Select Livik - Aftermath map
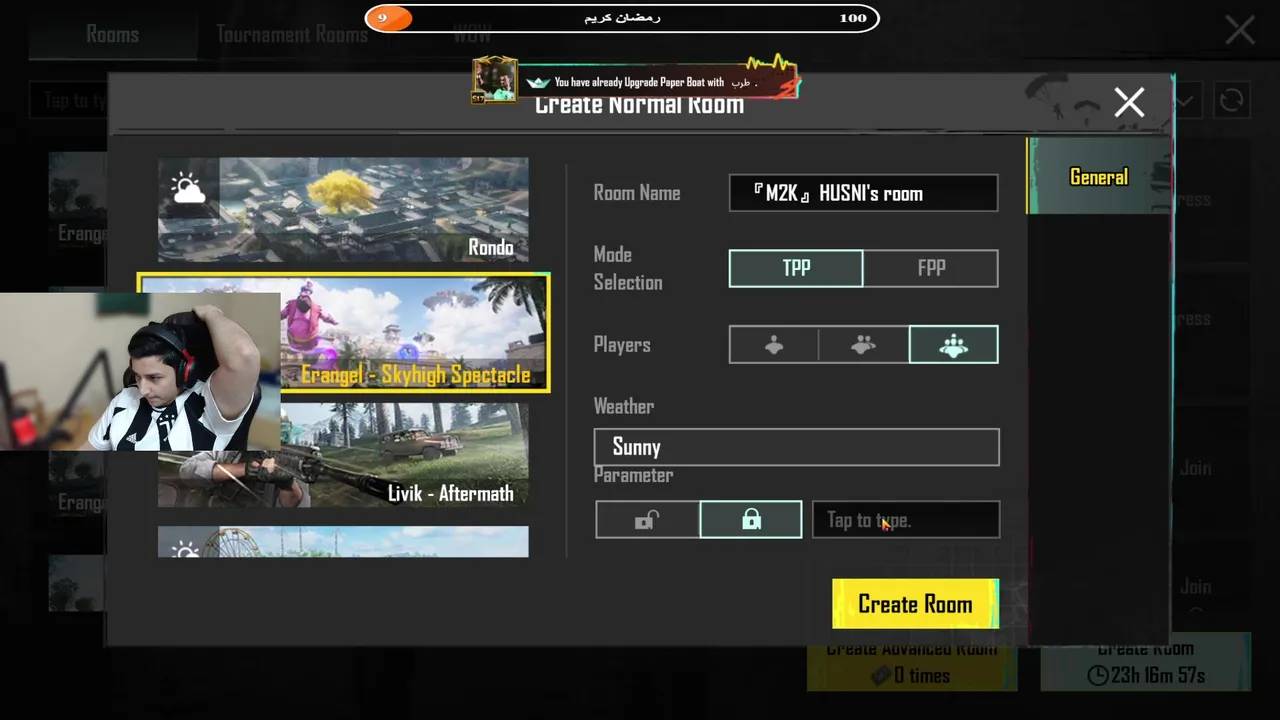 tap(343, 455)
